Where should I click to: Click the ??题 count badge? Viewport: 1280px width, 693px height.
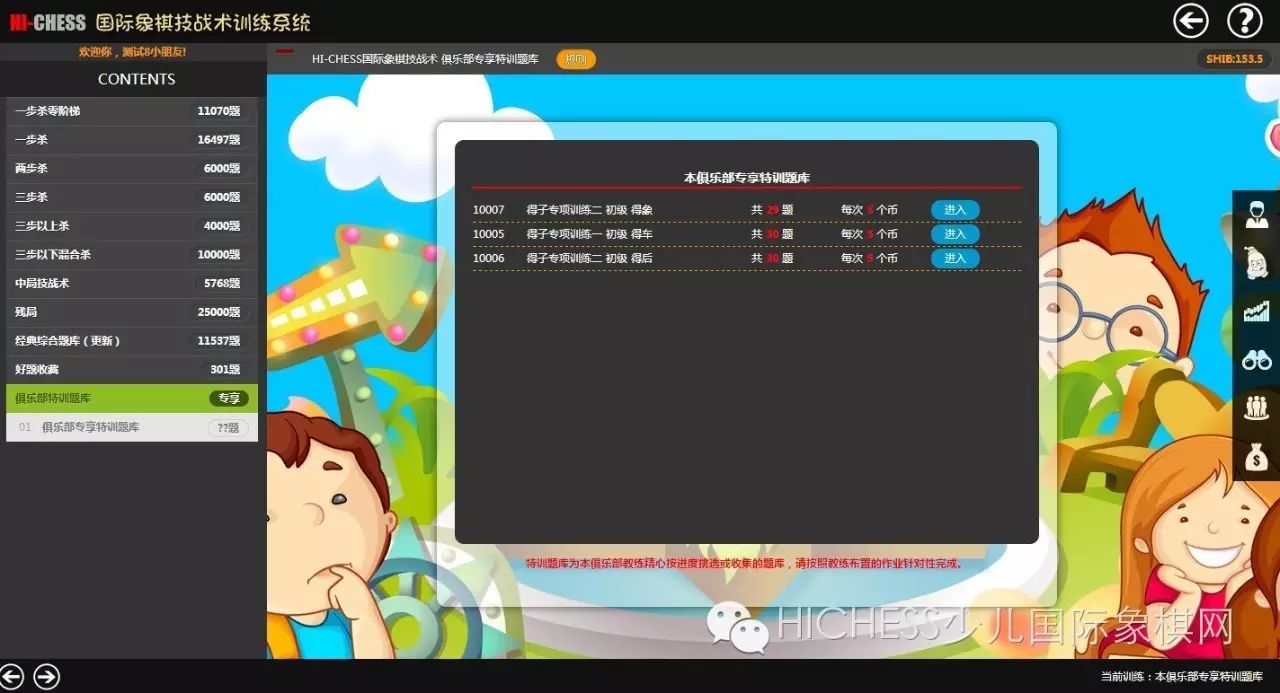tap(228, 427)
